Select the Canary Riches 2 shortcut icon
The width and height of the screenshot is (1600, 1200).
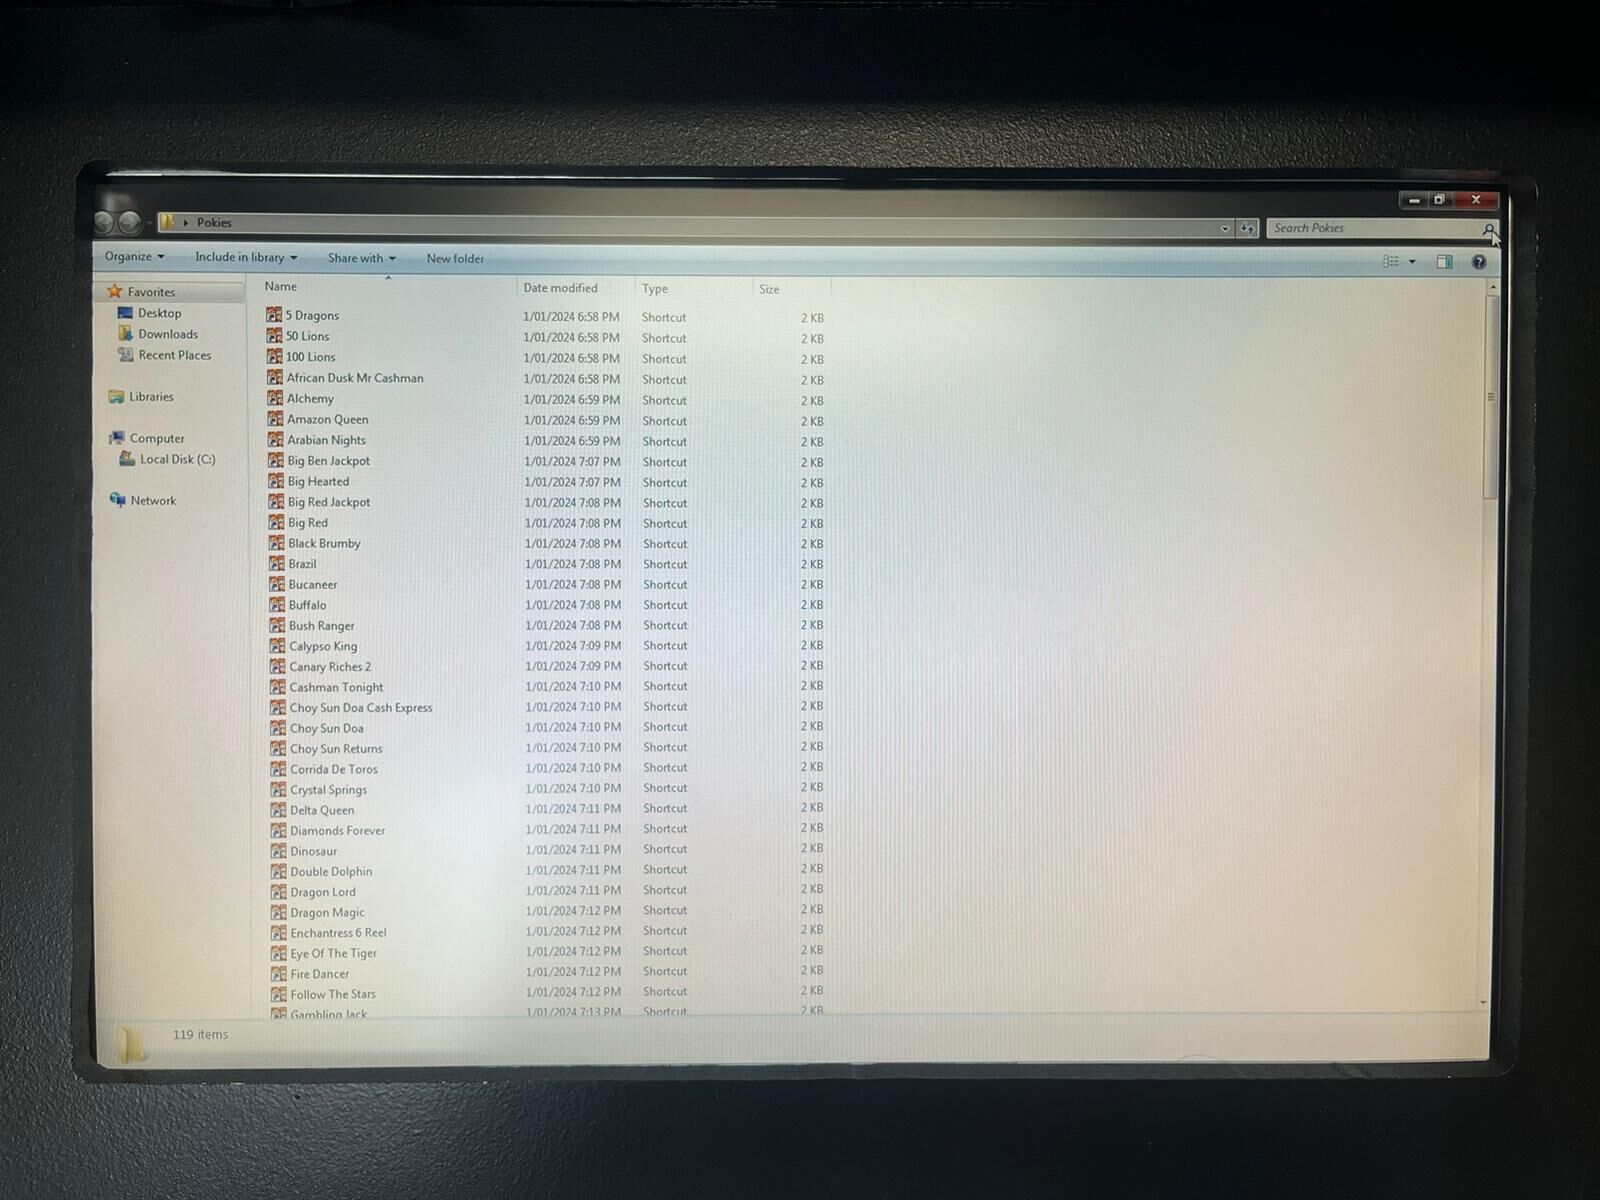(277, 666)
